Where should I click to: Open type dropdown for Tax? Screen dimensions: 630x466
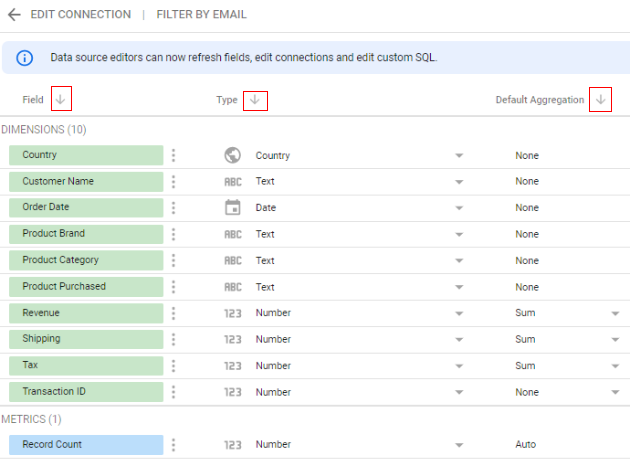(459, 366)
